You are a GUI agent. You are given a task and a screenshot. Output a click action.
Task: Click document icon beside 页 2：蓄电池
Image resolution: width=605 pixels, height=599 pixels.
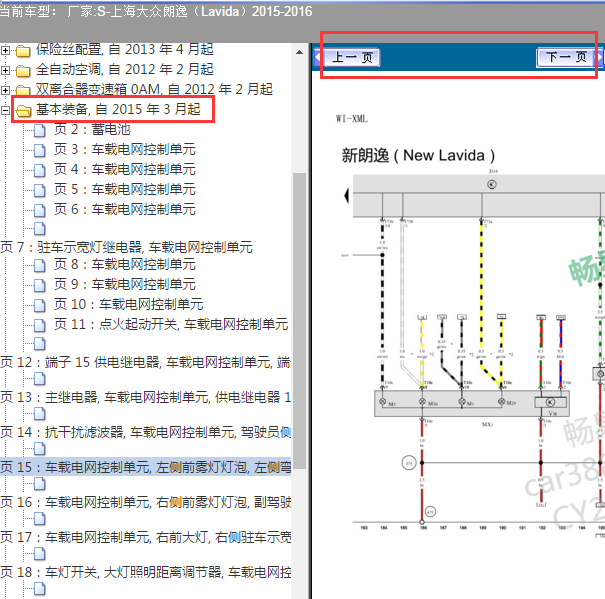coord(39,130)
